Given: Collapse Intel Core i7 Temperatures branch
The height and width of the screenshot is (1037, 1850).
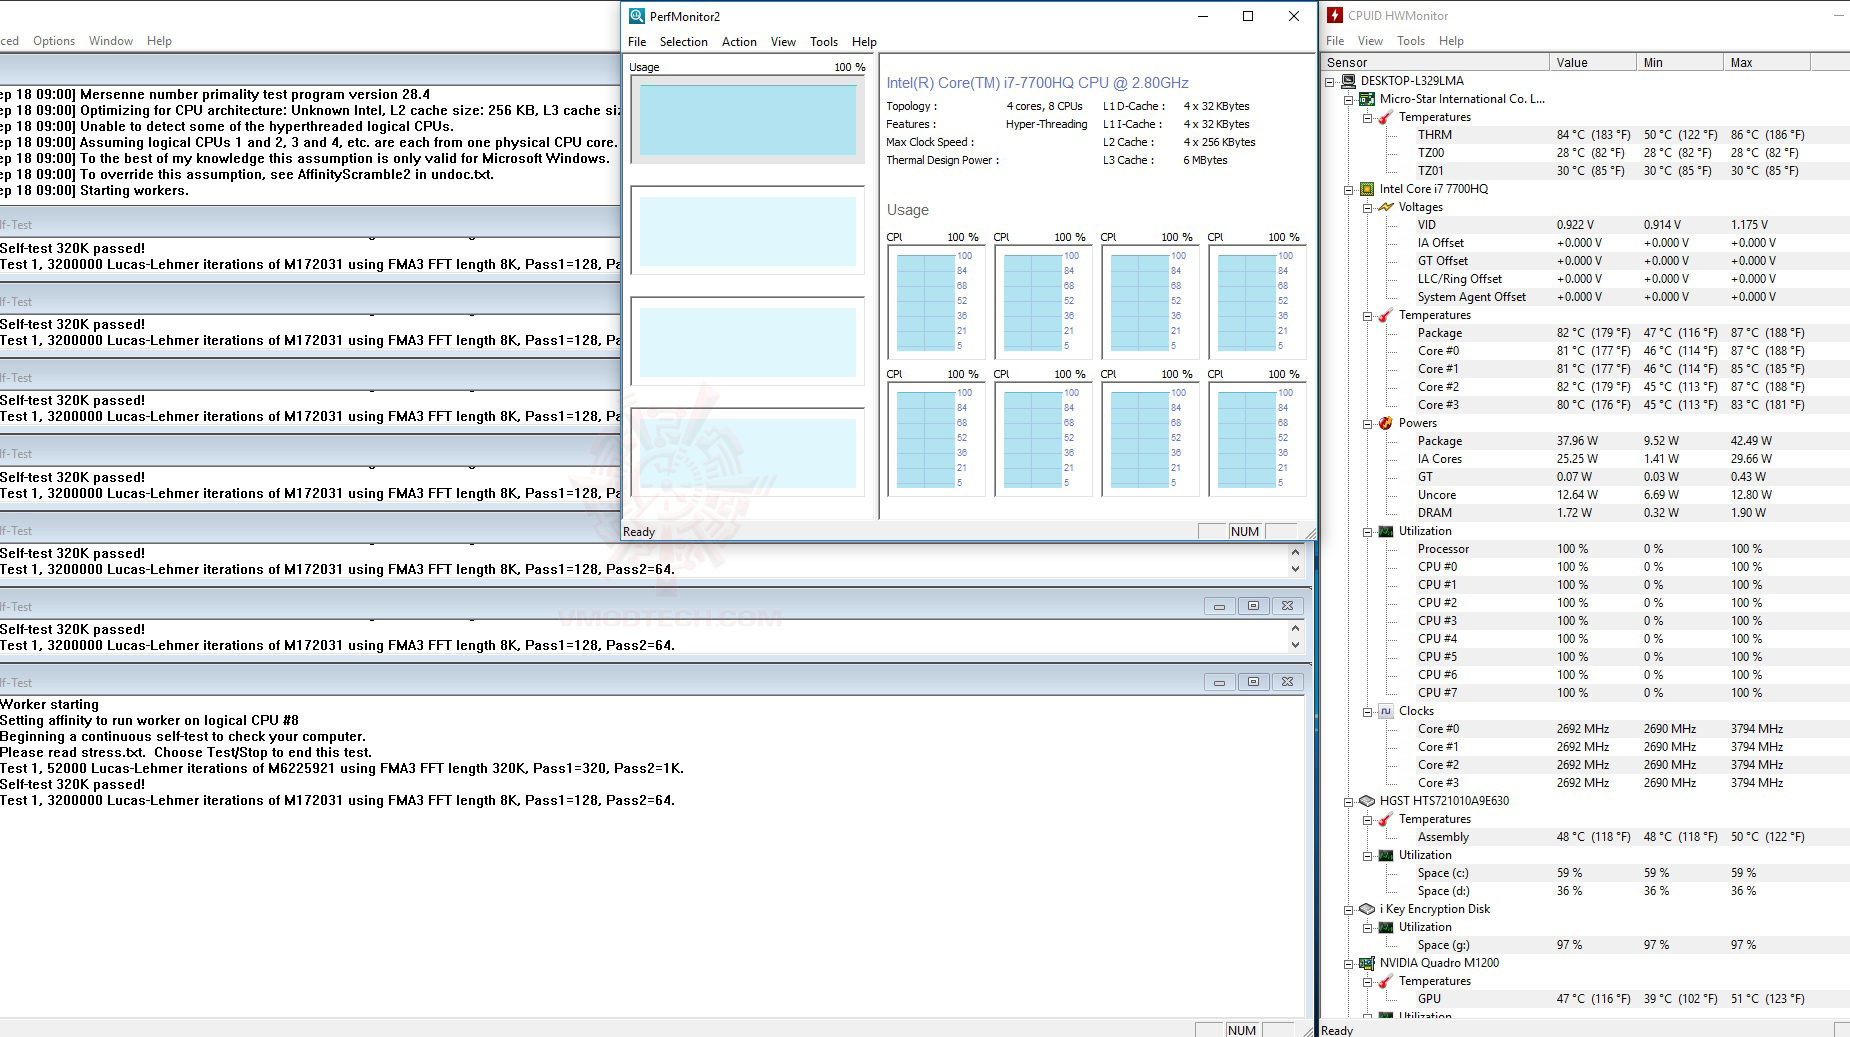Looking at the screenshot, I should (1367, 316).
